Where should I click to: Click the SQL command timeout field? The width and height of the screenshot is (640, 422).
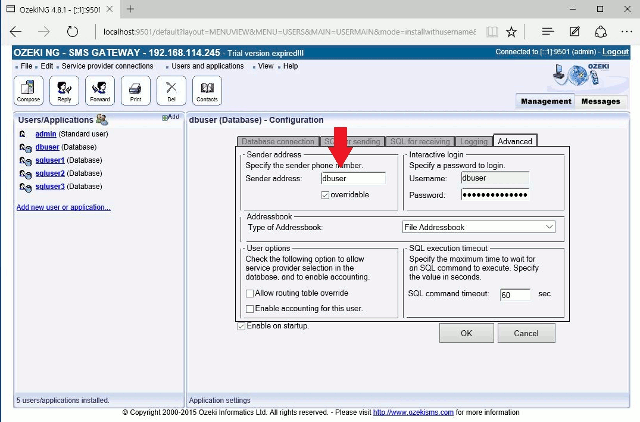tap(515, 295)
